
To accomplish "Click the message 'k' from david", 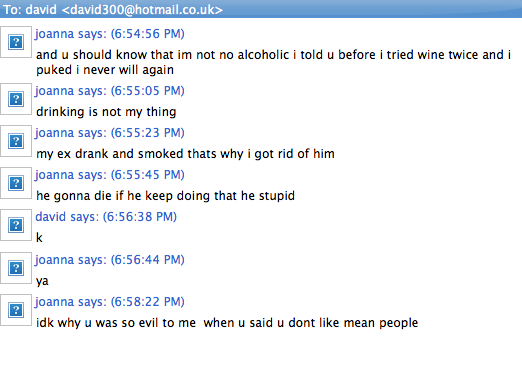I will [39, 238].
